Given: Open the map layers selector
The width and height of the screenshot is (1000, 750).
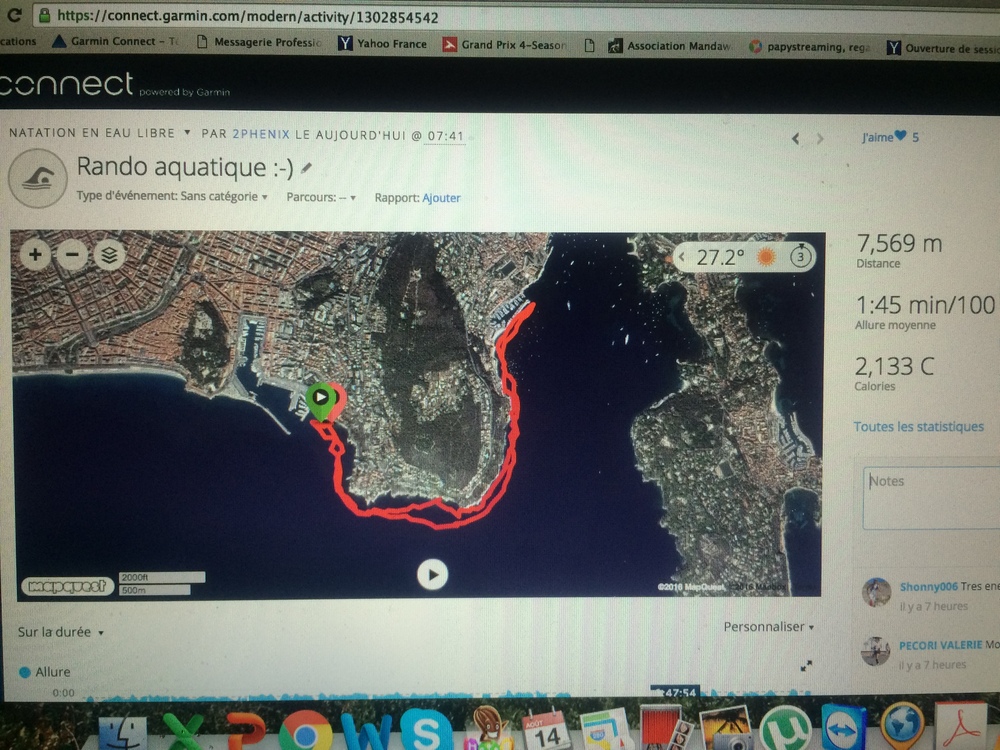Looking at the screenshot, I should click(110, 256).
